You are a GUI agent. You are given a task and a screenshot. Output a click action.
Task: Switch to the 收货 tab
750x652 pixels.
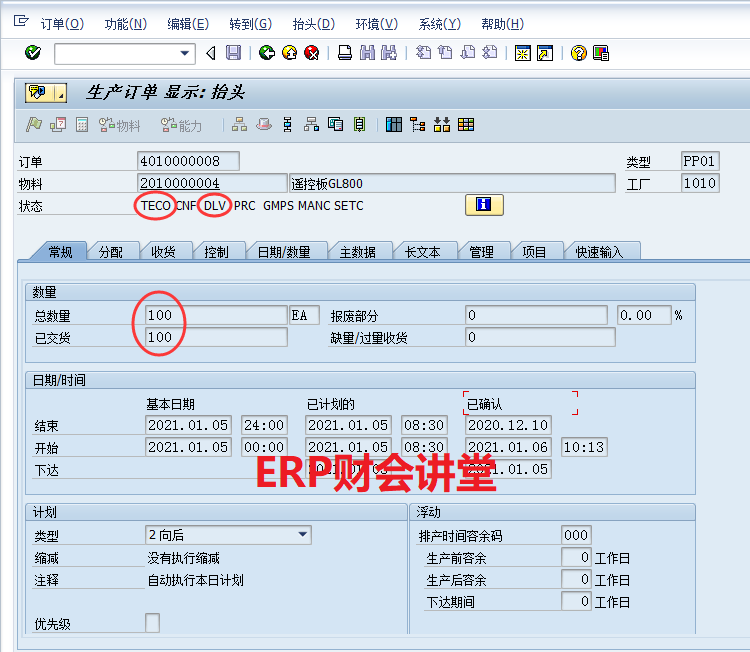[163, 252]
